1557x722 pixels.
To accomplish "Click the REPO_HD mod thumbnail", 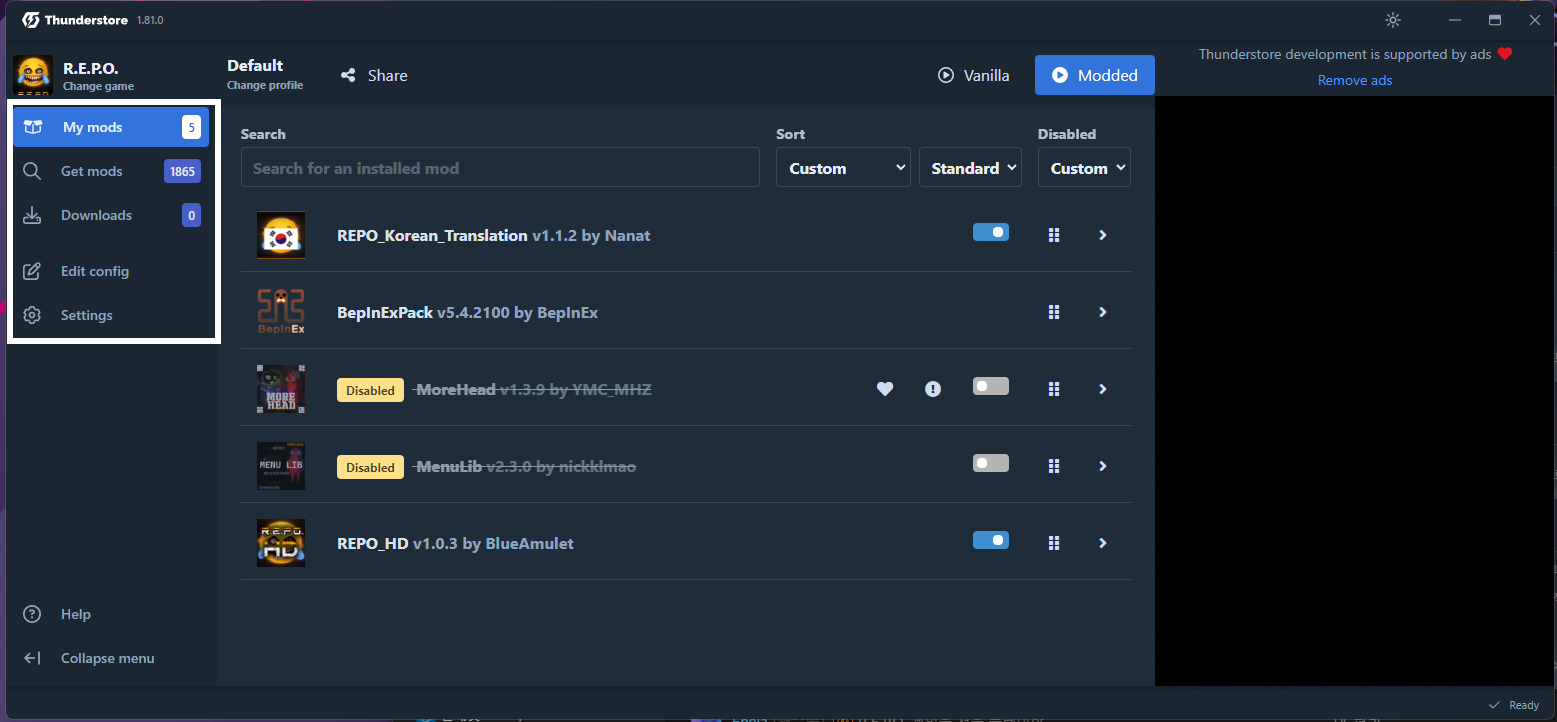I will click(x=281, y=543).
